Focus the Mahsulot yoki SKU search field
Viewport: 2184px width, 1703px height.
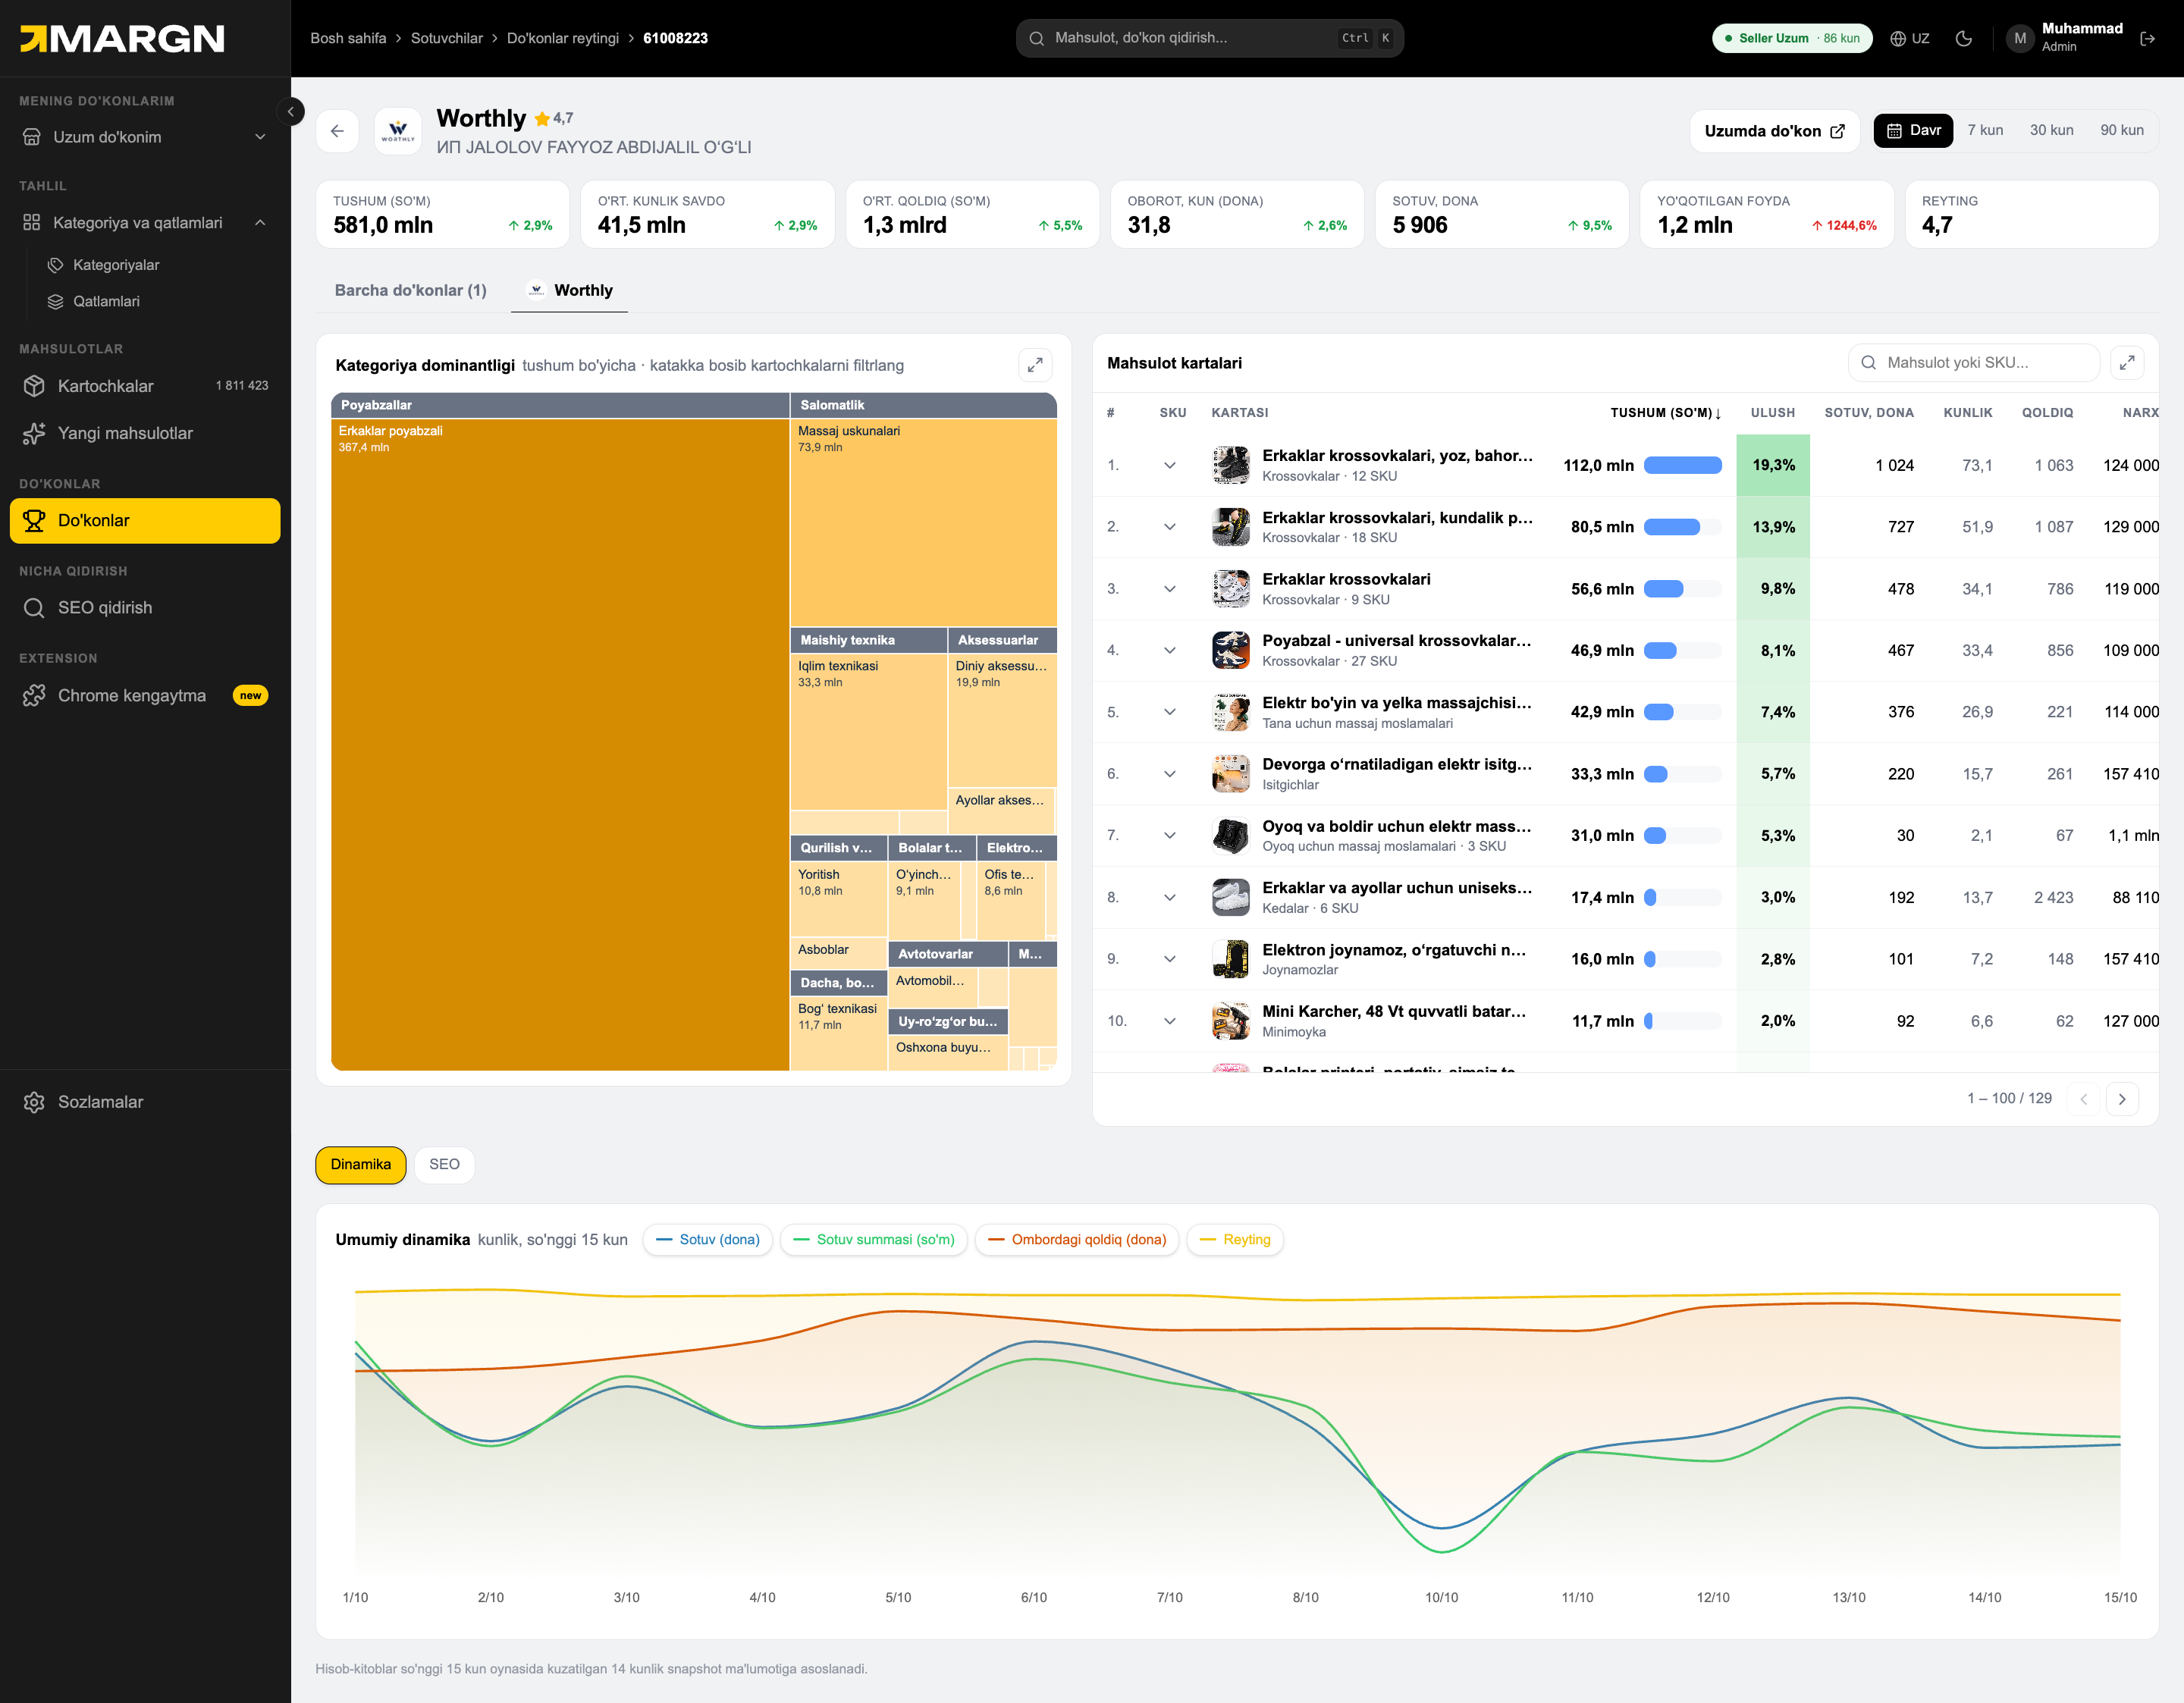point(1973,363)
